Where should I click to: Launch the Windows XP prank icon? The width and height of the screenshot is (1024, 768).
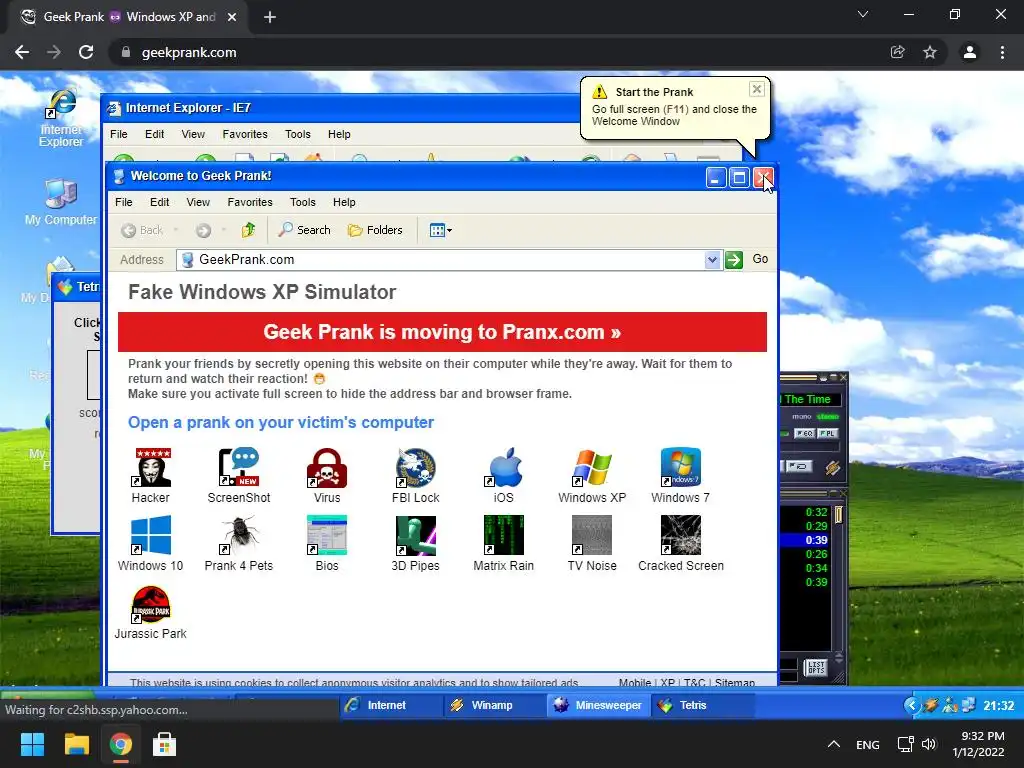(592, 475)
